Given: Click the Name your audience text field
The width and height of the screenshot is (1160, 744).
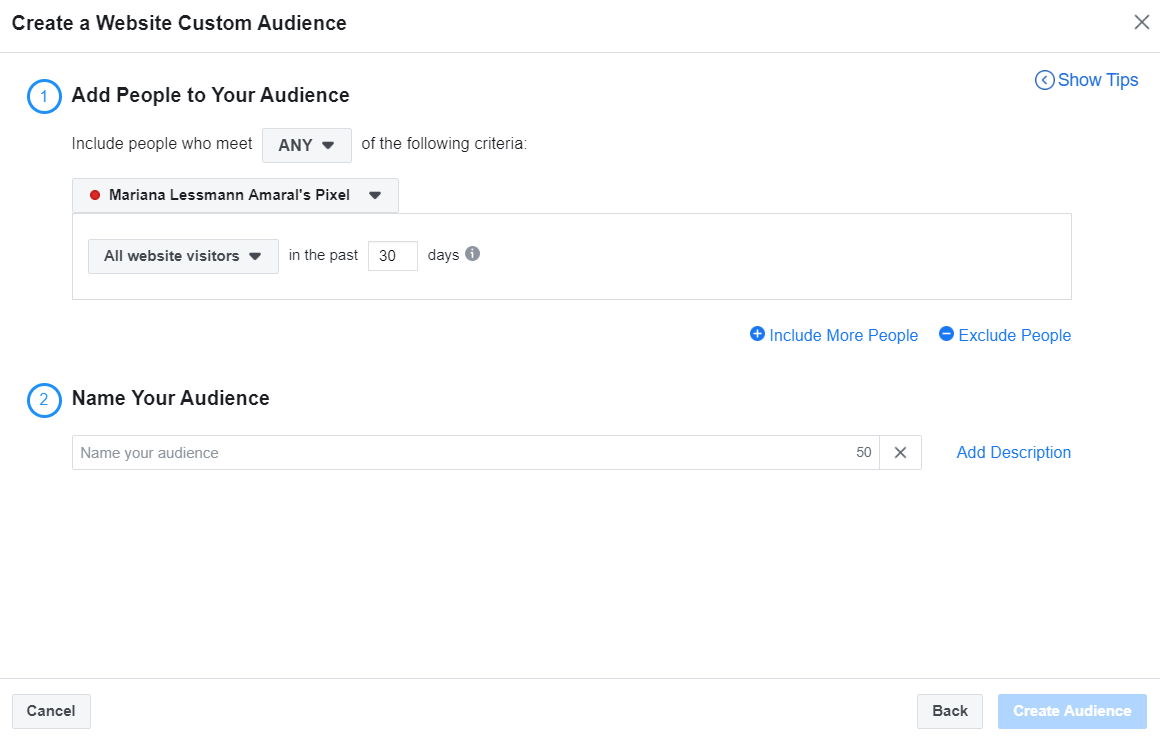Looking at the screenshot, I should point(400,452).
